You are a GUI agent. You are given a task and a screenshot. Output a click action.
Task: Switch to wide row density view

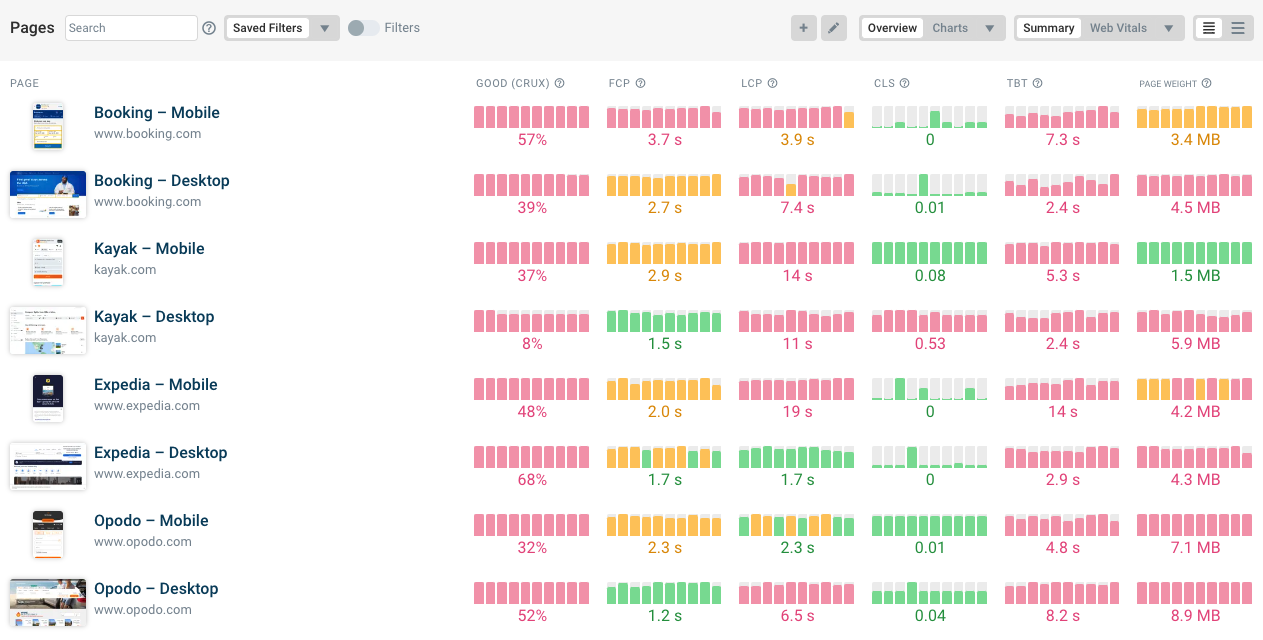pos(1238,28)
